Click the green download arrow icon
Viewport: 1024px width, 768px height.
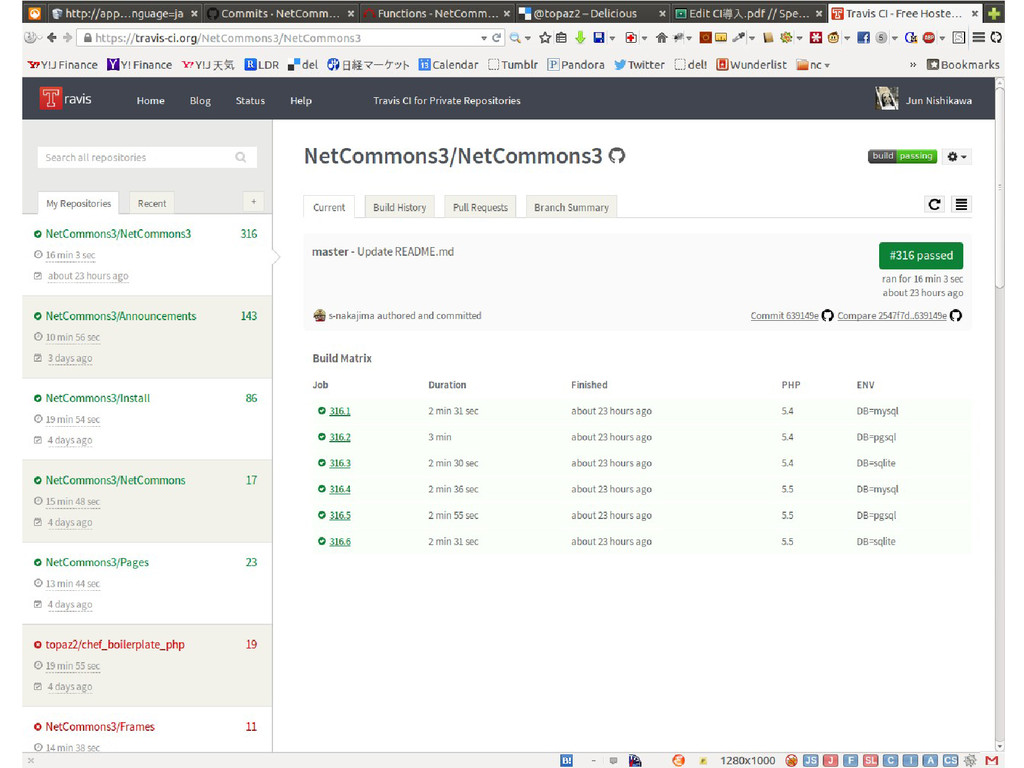click(580, 38)
